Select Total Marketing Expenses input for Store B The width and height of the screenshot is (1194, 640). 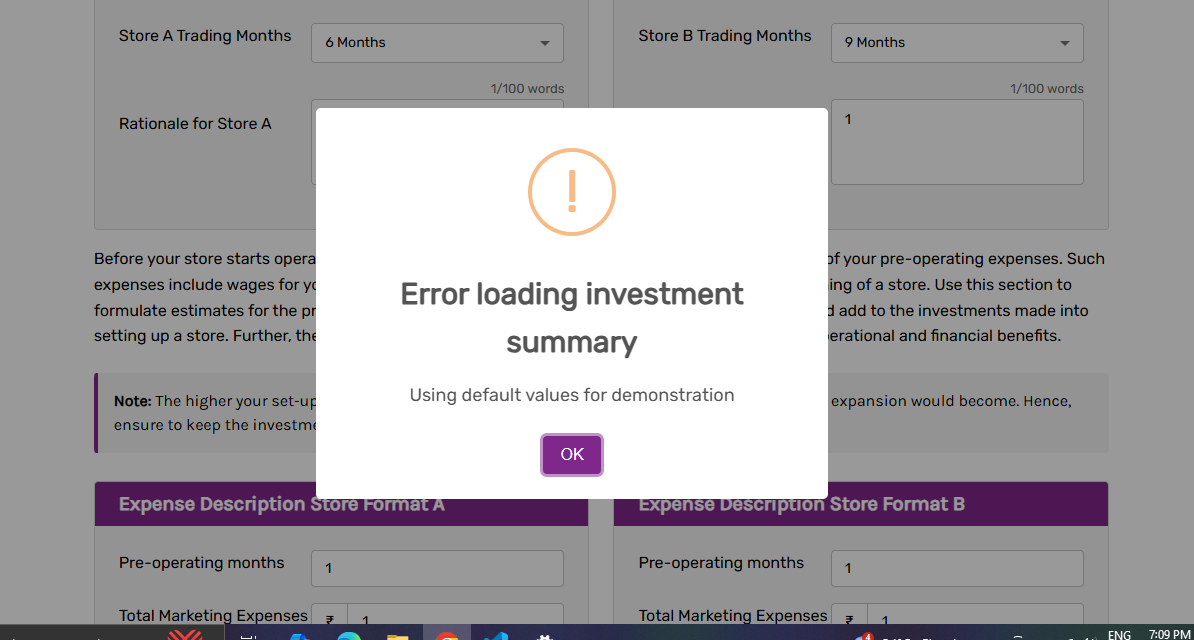974,619
